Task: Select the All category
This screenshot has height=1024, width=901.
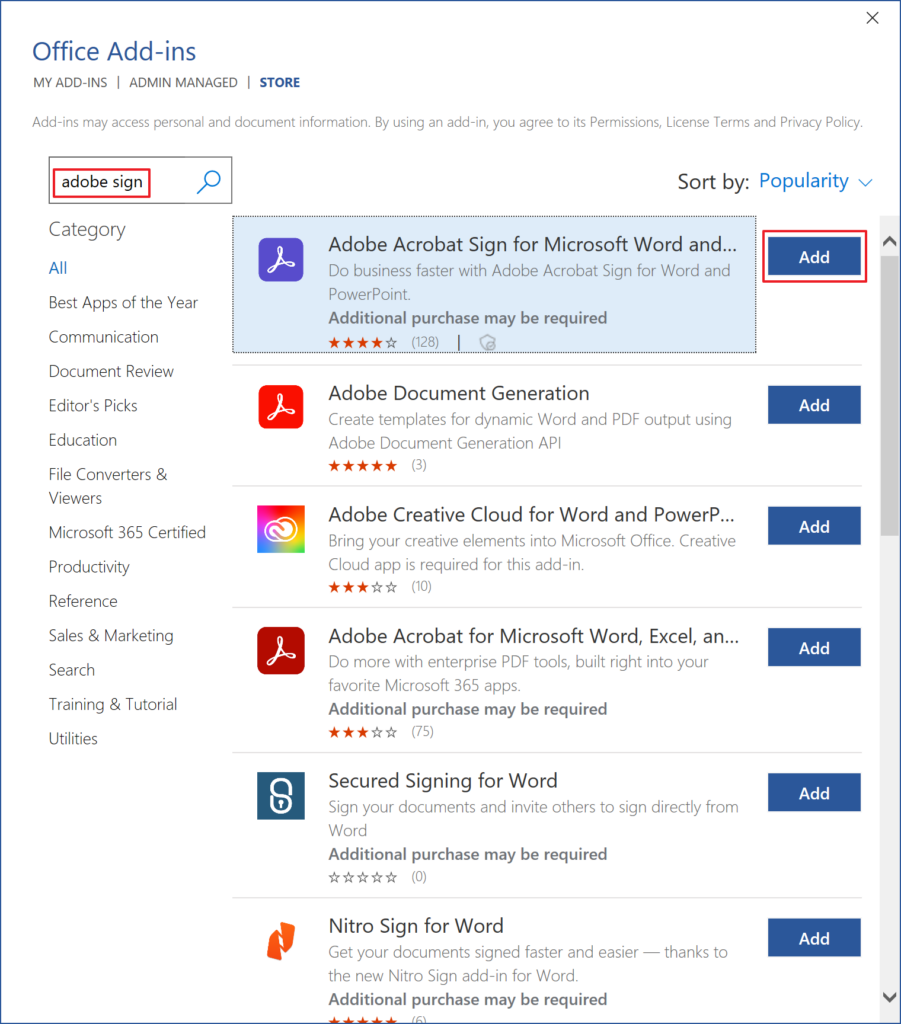Action: (58, 268)
